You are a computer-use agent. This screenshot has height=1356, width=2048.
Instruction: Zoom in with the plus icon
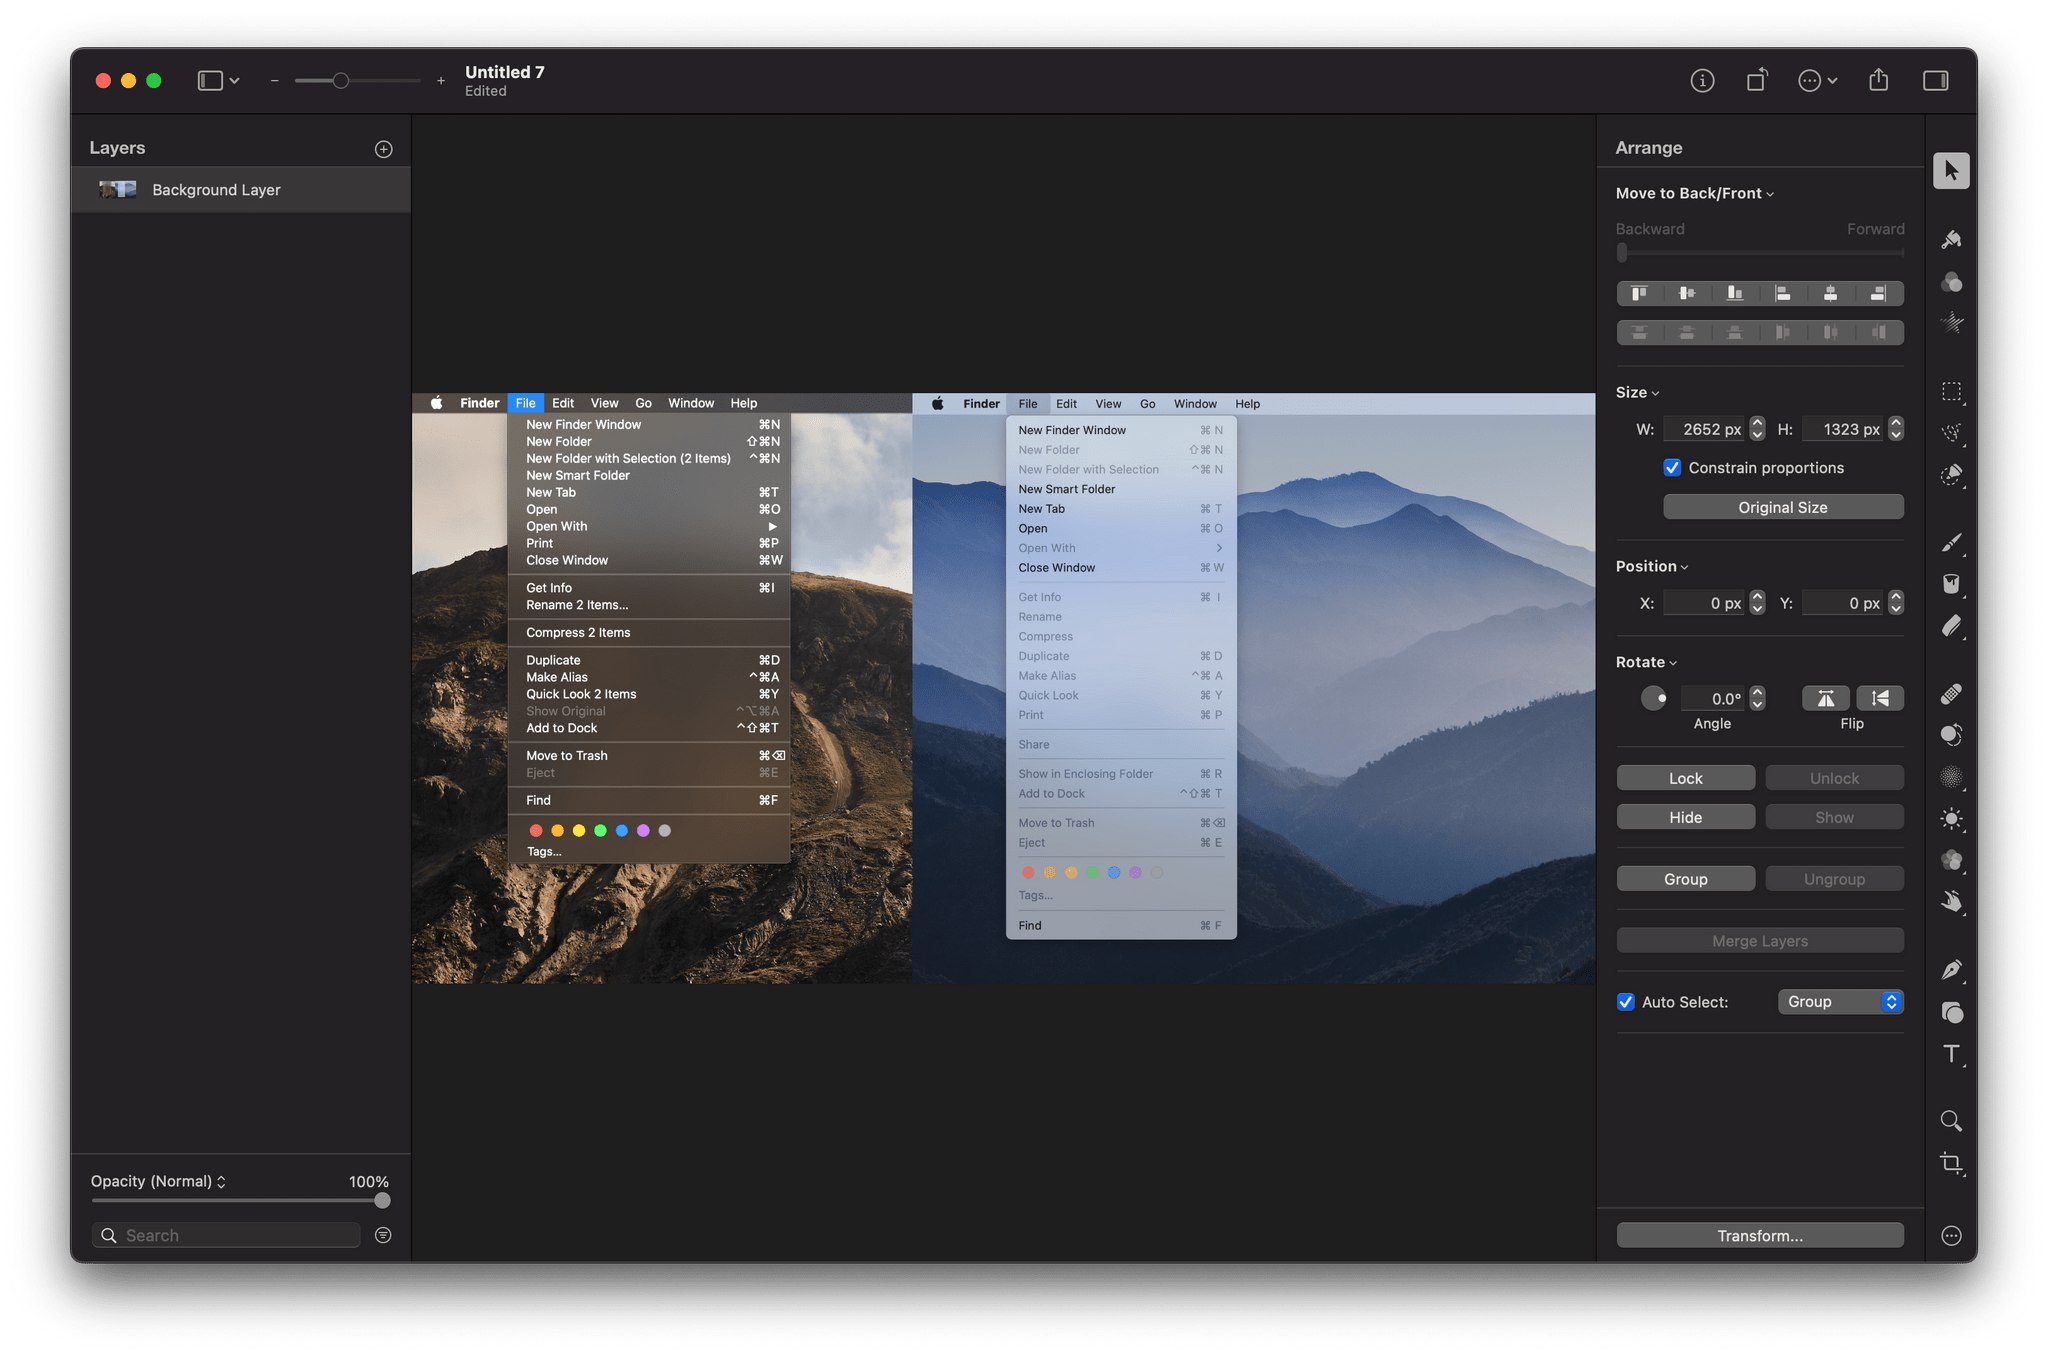pyautogui.click(x=440, y=81)
